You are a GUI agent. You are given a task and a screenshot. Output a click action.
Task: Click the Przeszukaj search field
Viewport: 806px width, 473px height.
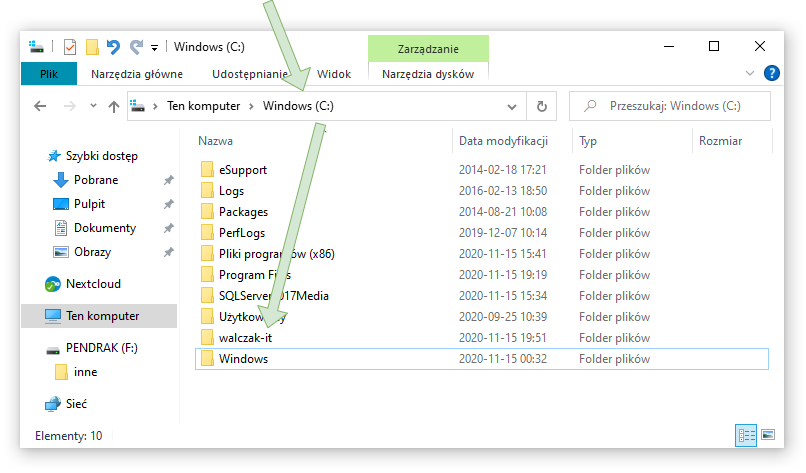click(670, 106)
